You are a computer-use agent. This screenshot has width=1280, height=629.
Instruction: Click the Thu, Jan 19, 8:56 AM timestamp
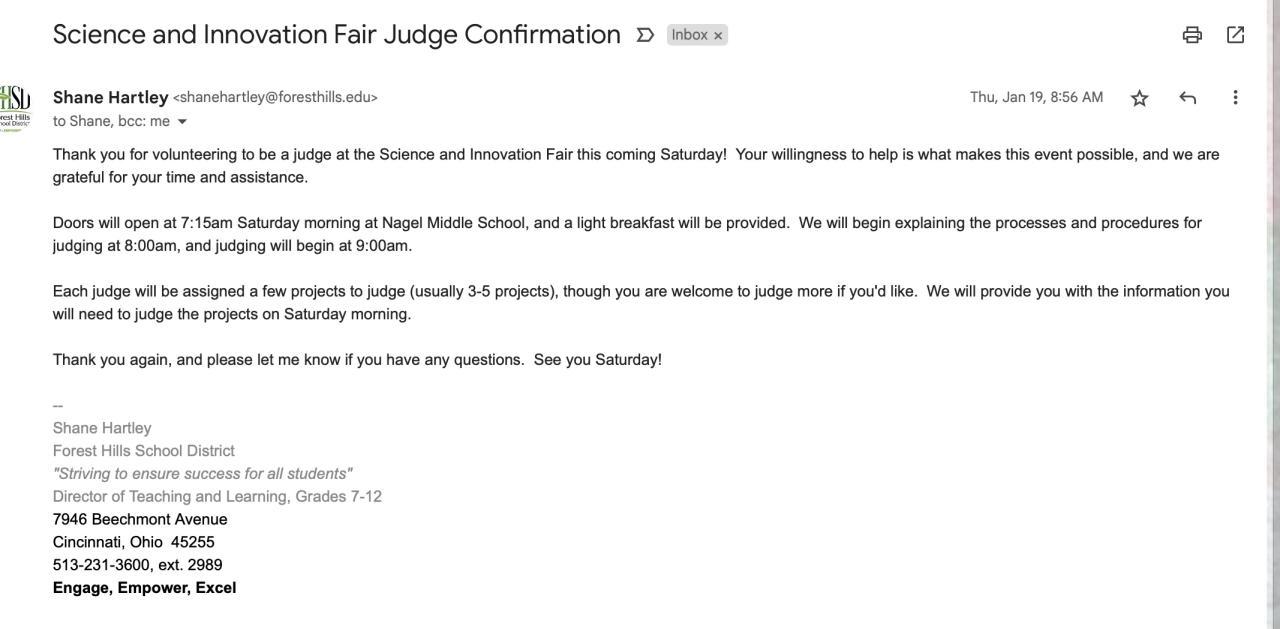(1036, 97)
